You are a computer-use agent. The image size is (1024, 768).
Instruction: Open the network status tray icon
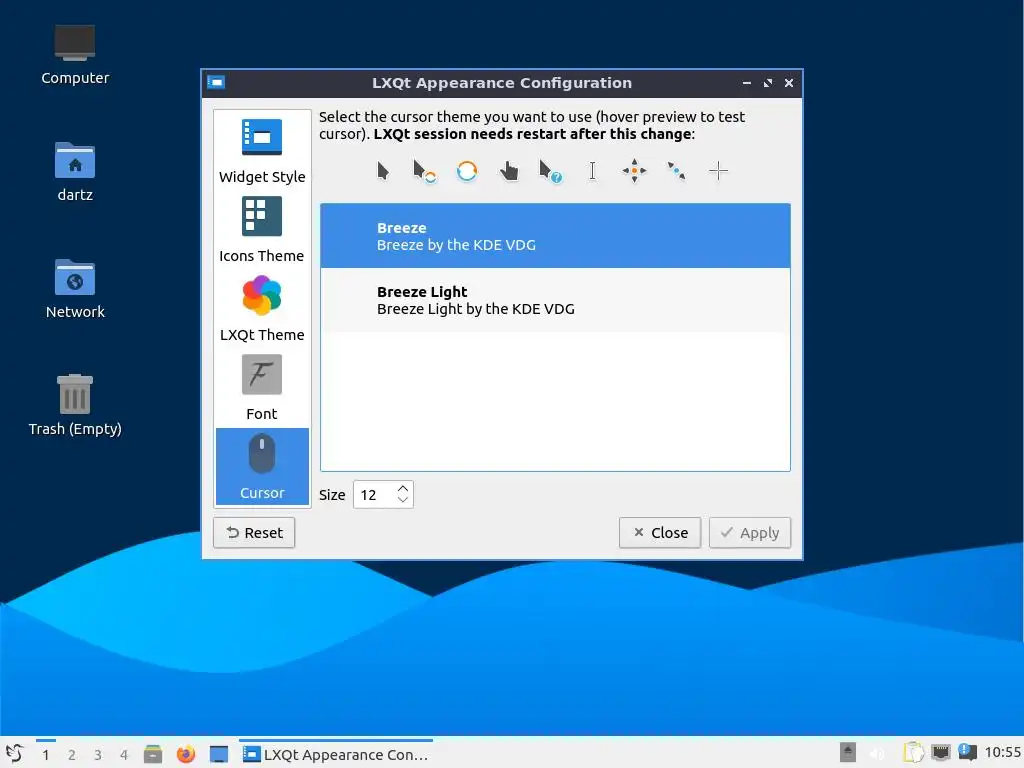pyautogui.click(x=940, y=753)
